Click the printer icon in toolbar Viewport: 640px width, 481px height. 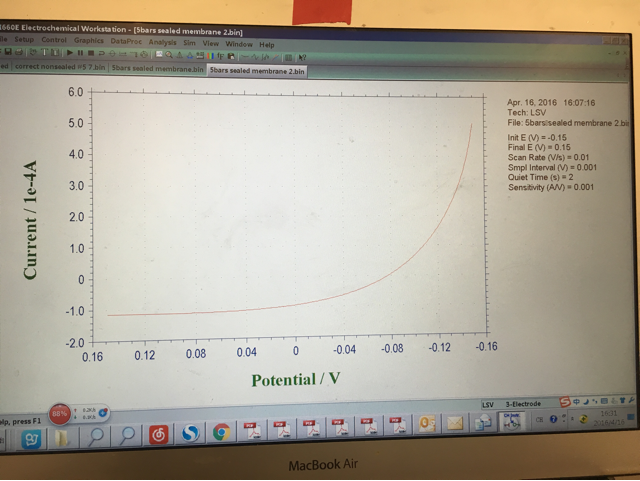(19, 52)
